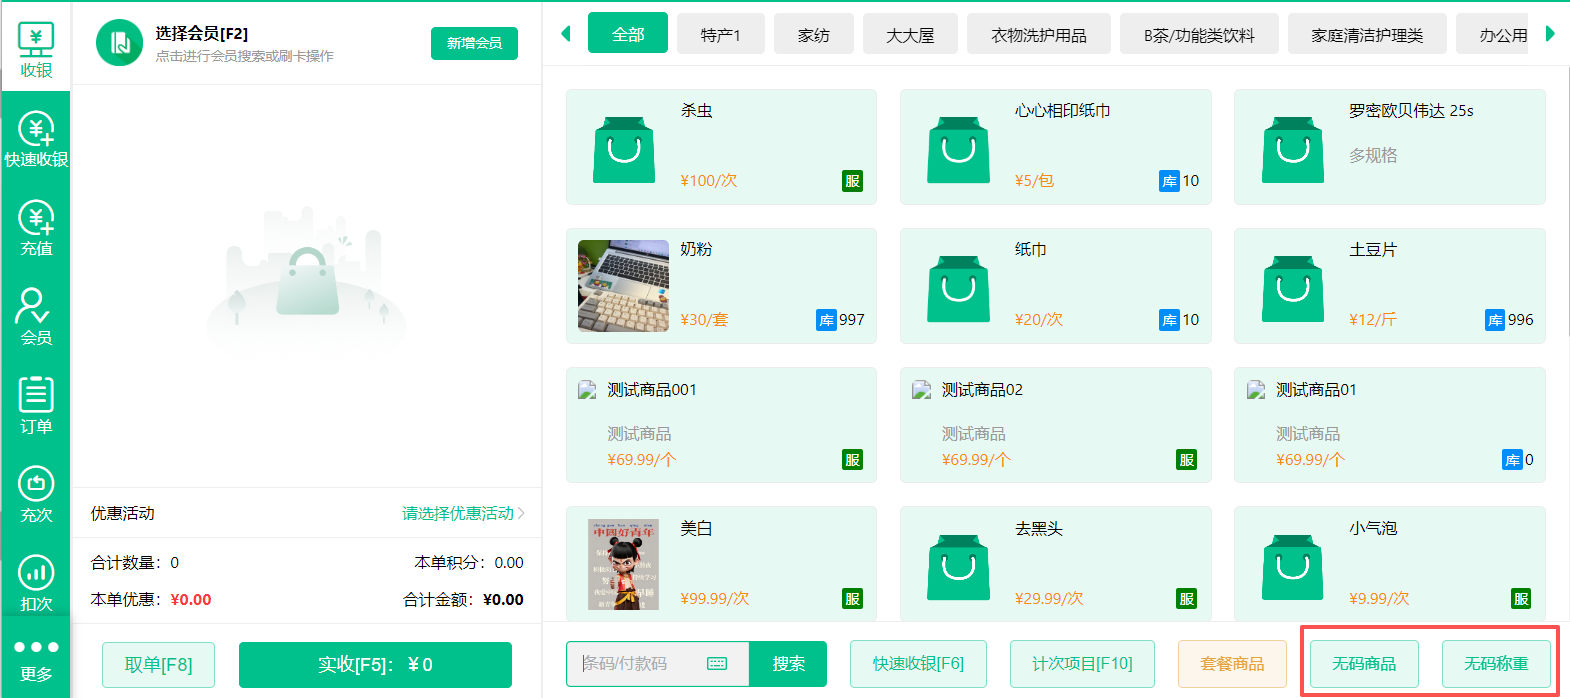
Task: Select the 家庭清洁护理类 category tab
Action: click(x=1367, y=34)
